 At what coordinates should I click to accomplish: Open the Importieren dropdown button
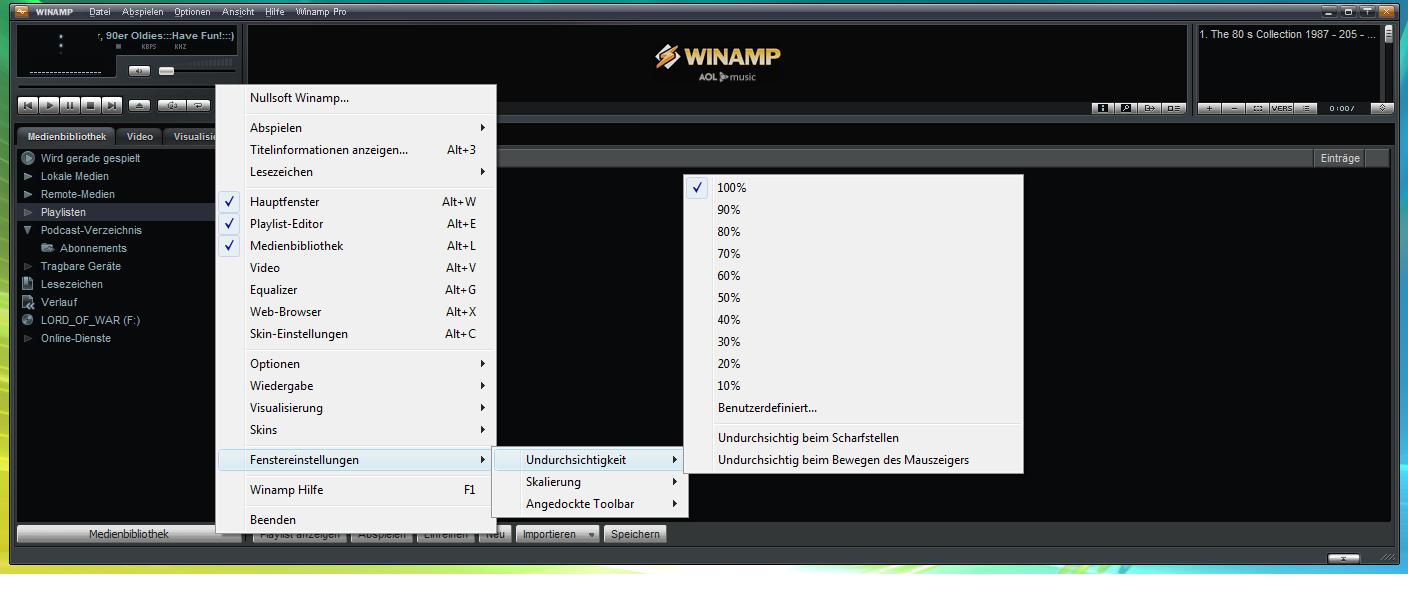(x=558, y=534)
